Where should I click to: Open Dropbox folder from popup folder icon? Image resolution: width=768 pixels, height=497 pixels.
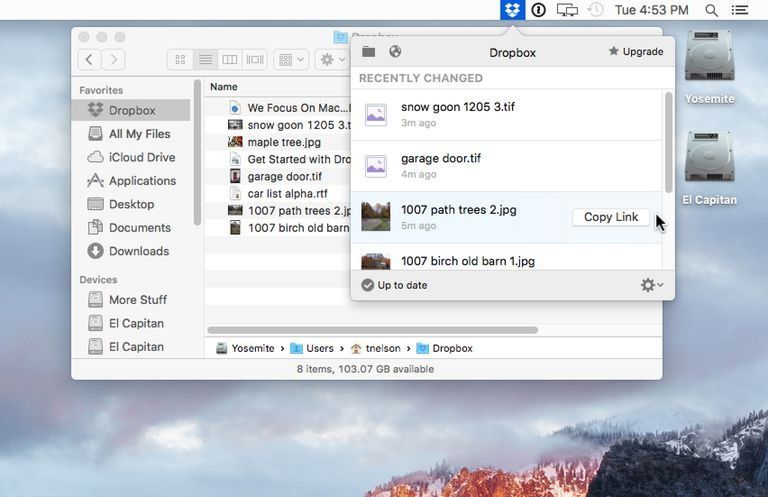coord(369,52)
